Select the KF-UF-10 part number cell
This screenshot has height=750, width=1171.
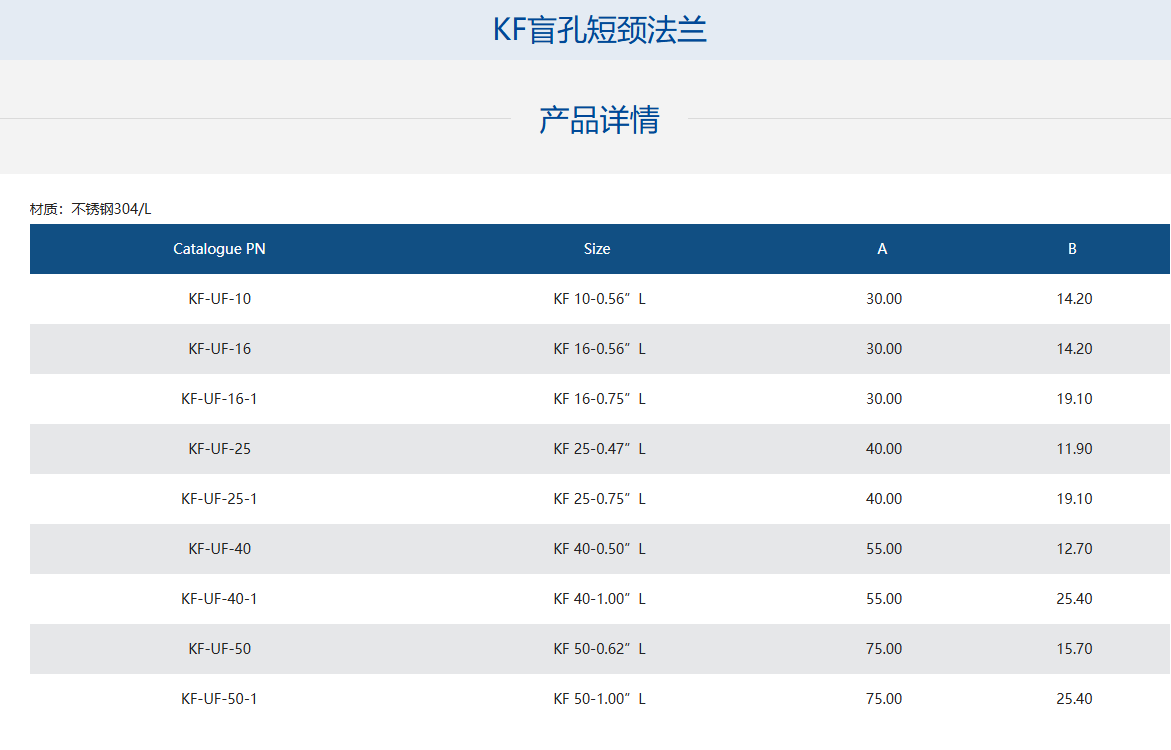point(219,299)
